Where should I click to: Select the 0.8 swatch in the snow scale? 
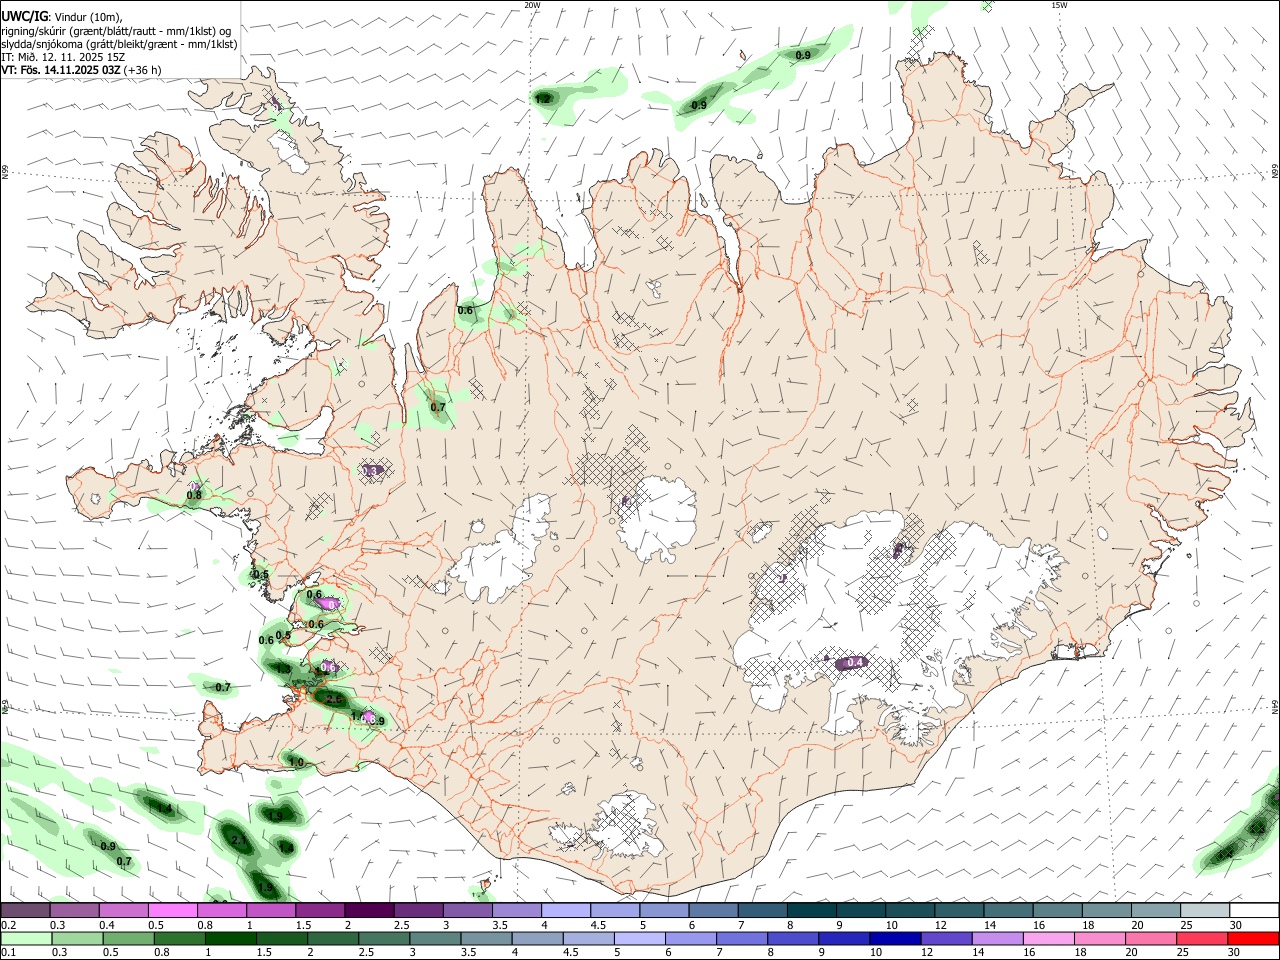tap(222, 910)
